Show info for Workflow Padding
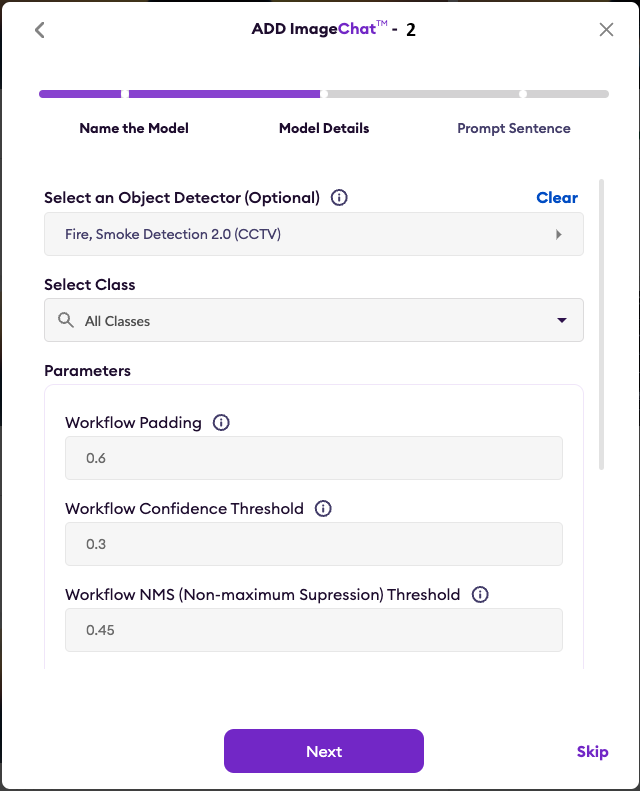The width and height of the screenshot is (640, 791). point(221,423)
